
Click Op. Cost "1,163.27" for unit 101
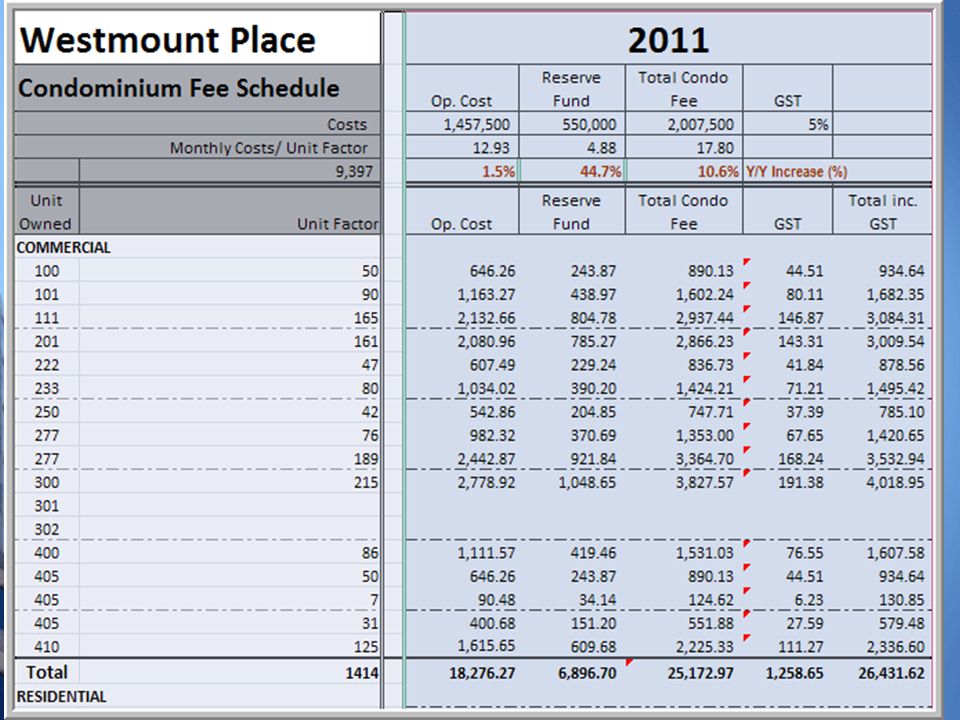click(486, 294)
